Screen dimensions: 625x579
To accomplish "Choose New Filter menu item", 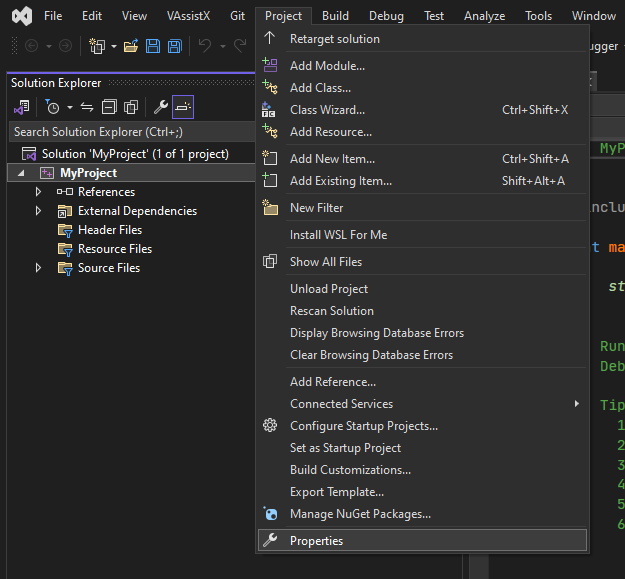I will 423,208.
